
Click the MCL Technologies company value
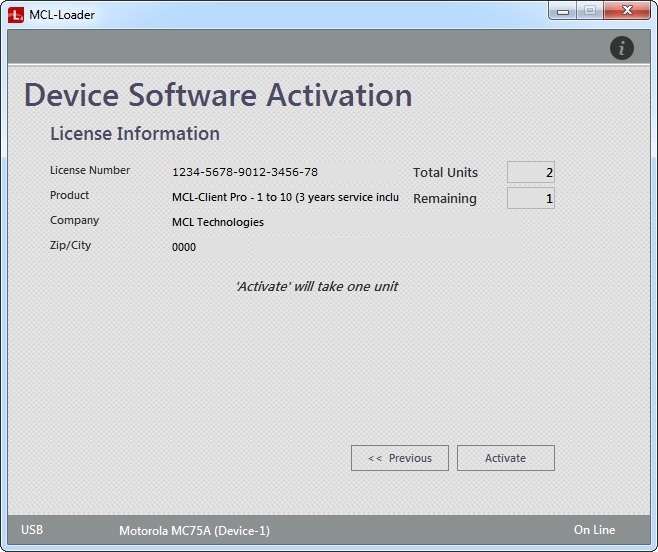(218, 222)
